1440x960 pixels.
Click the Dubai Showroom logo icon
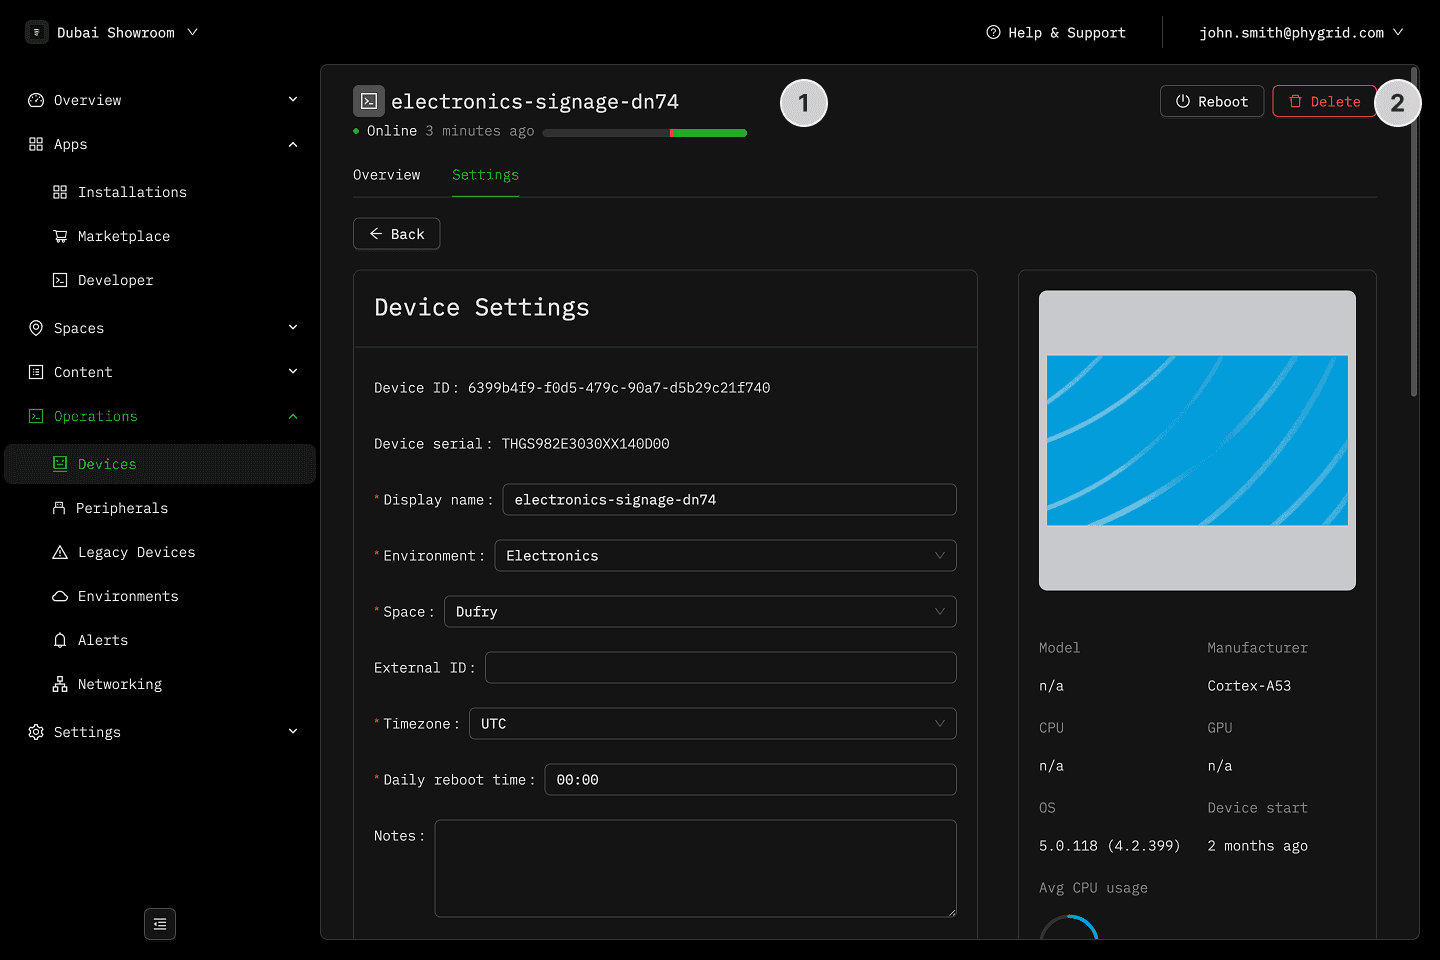pyautogui.click(x=37, y=32)
